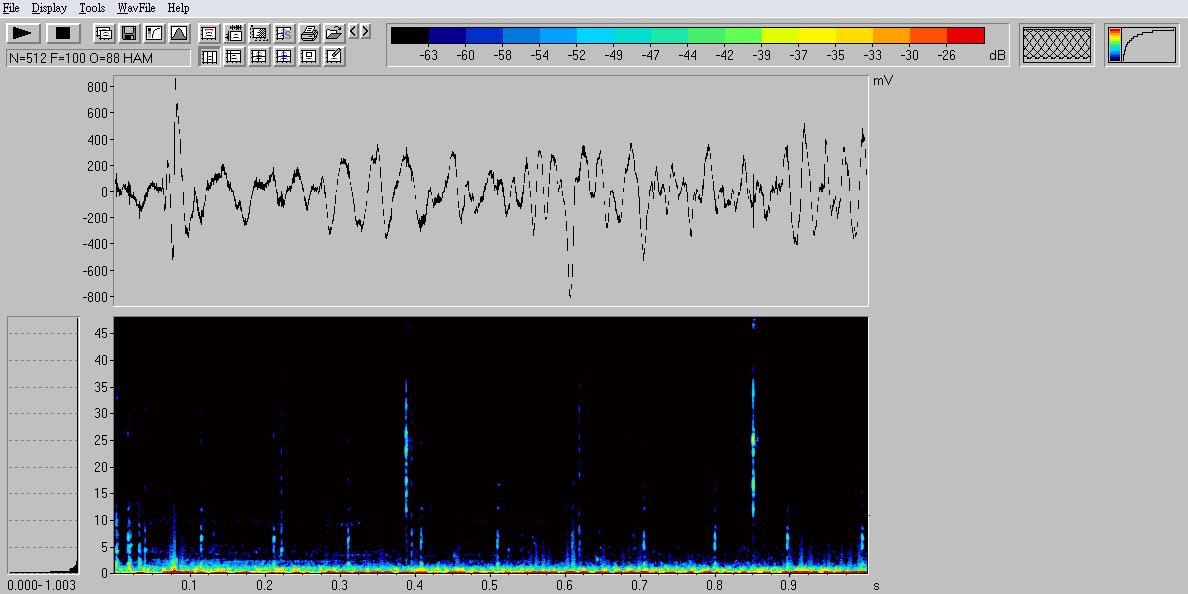Image resolution: width=1188 pixels, height=594 pixels.
Task: Click the left arrow scroll button
Action: [353, 32]
